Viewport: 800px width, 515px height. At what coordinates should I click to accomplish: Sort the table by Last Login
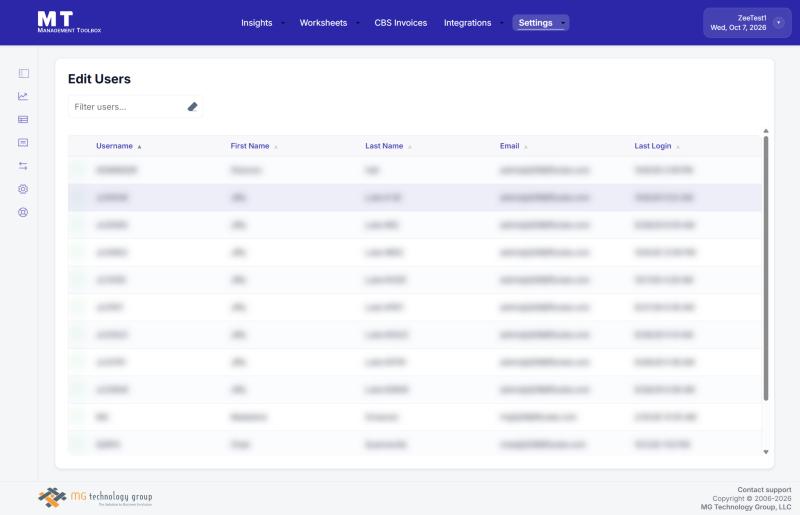click(653, 146)
